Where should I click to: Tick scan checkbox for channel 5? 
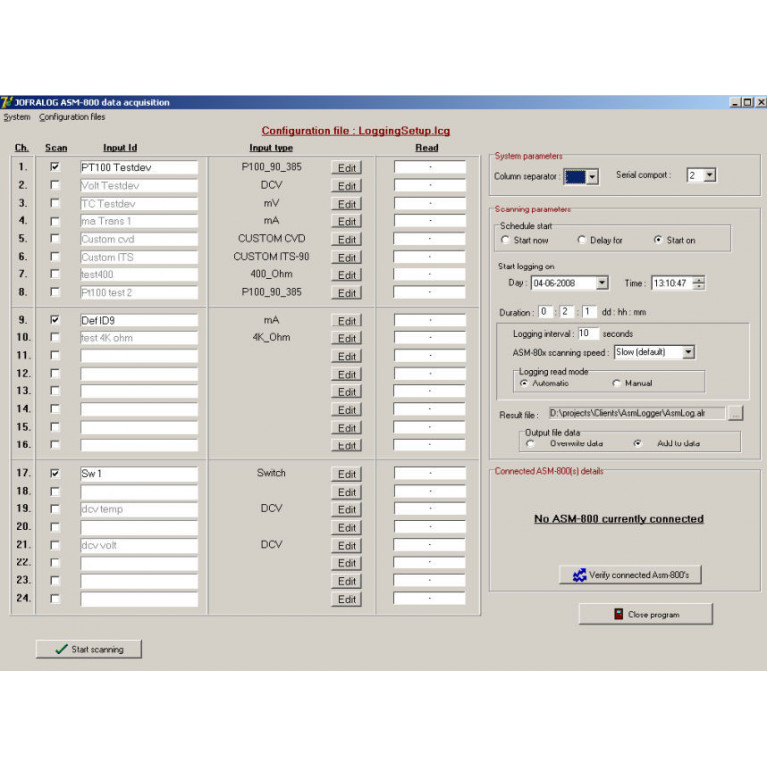[55, 239]
